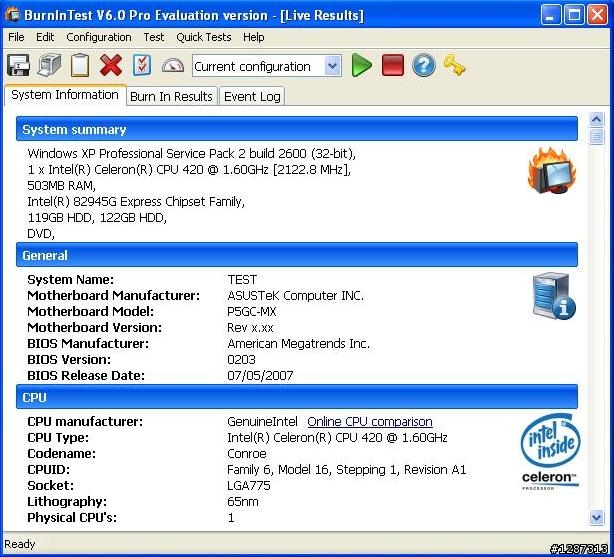Viewport: 614px width, 557px height.
Task: Click the 'DVD,' summary line
Action: click(41, 233)
